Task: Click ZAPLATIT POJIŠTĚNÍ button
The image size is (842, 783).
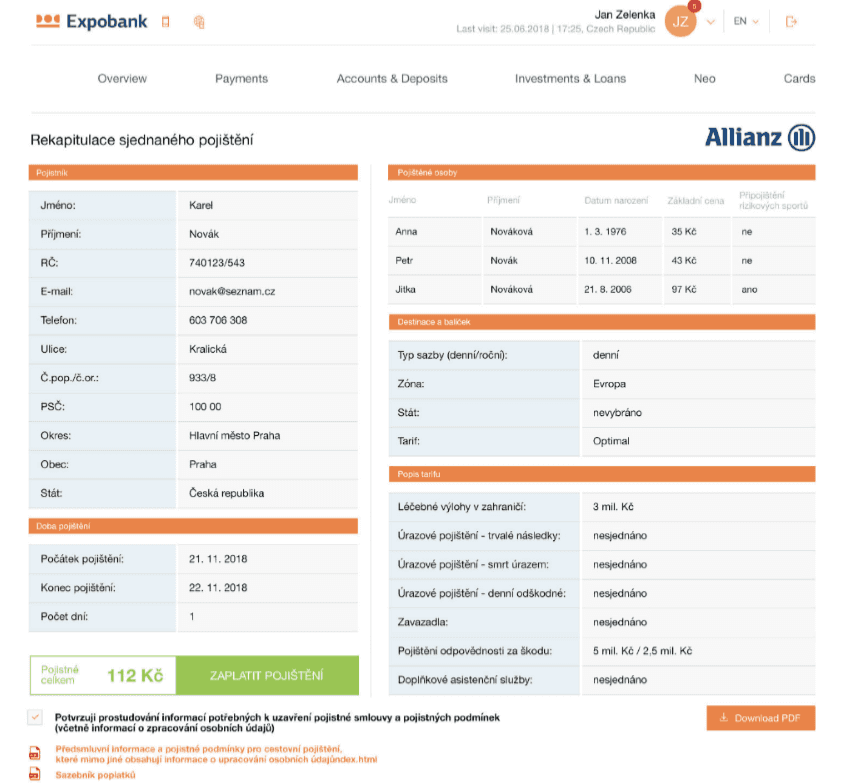Action: (x=267, y=675)
